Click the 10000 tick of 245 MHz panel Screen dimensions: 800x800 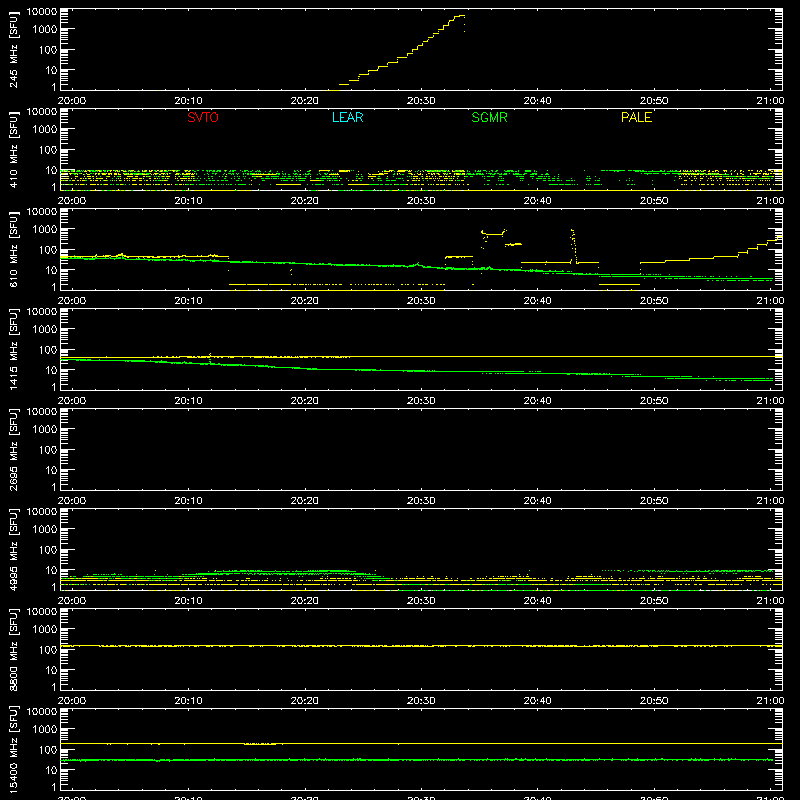pos(42,12)
